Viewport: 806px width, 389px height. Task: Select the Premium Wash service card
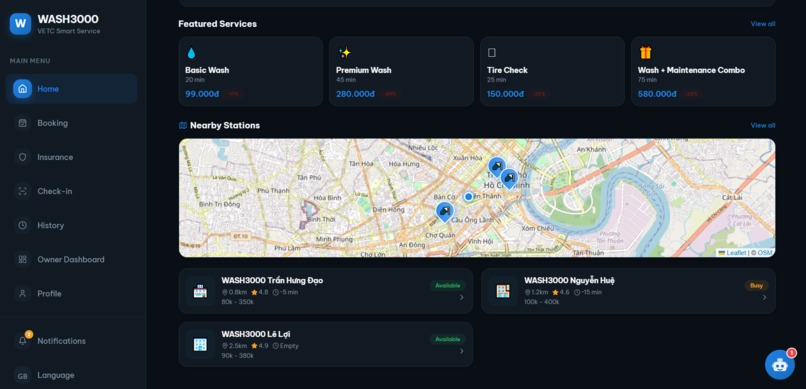(401, 71)
